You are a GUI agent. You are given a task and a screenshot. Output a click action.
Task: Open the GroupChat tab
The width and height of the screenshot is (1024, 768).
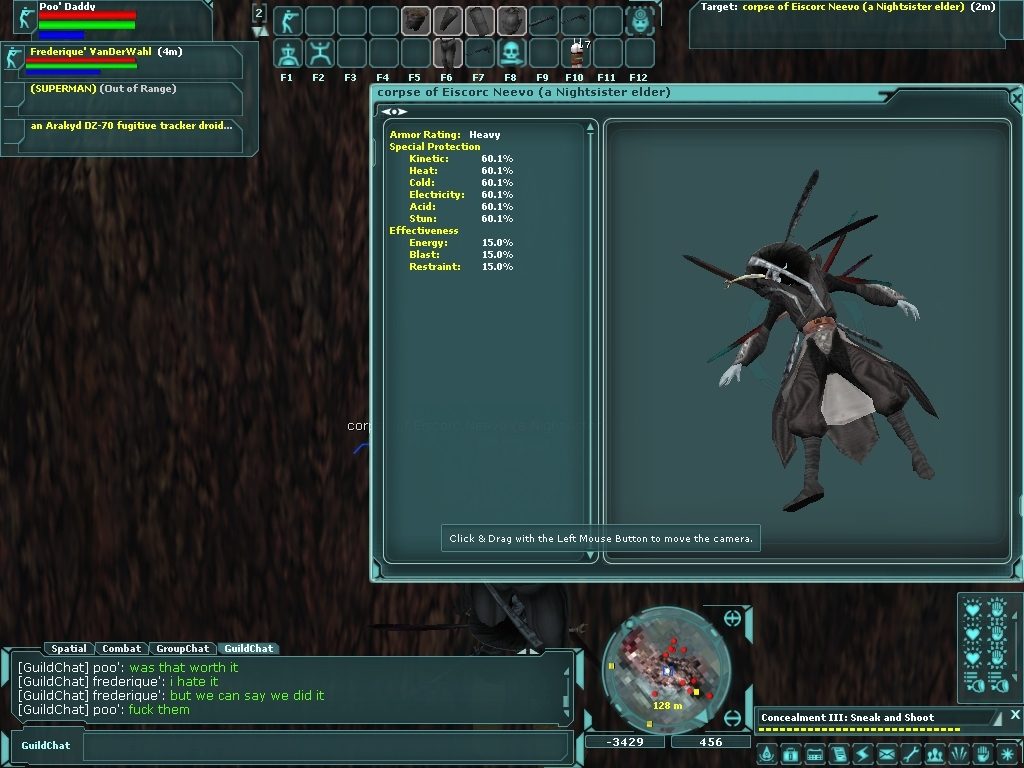(182, 648)
